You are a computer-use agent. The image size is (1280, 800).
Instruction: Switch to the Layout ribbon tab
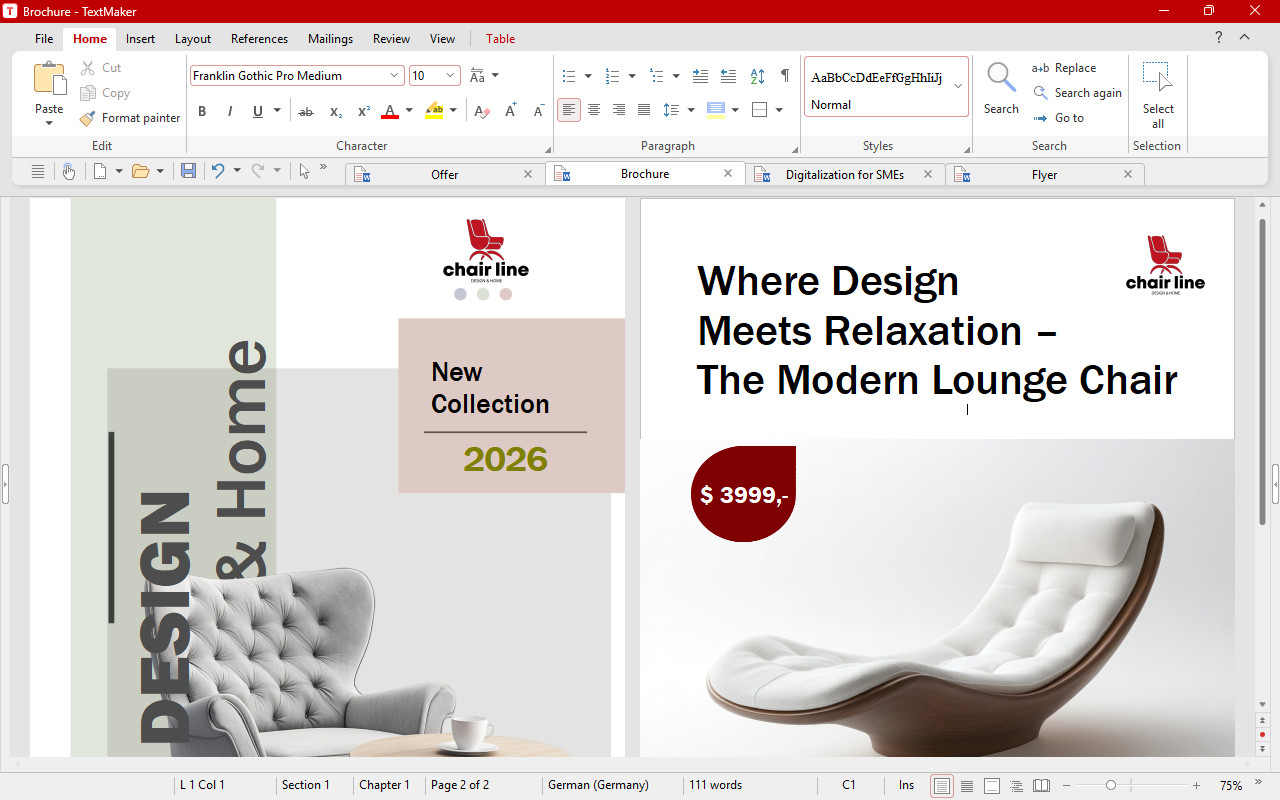click(x=193, y=39)
